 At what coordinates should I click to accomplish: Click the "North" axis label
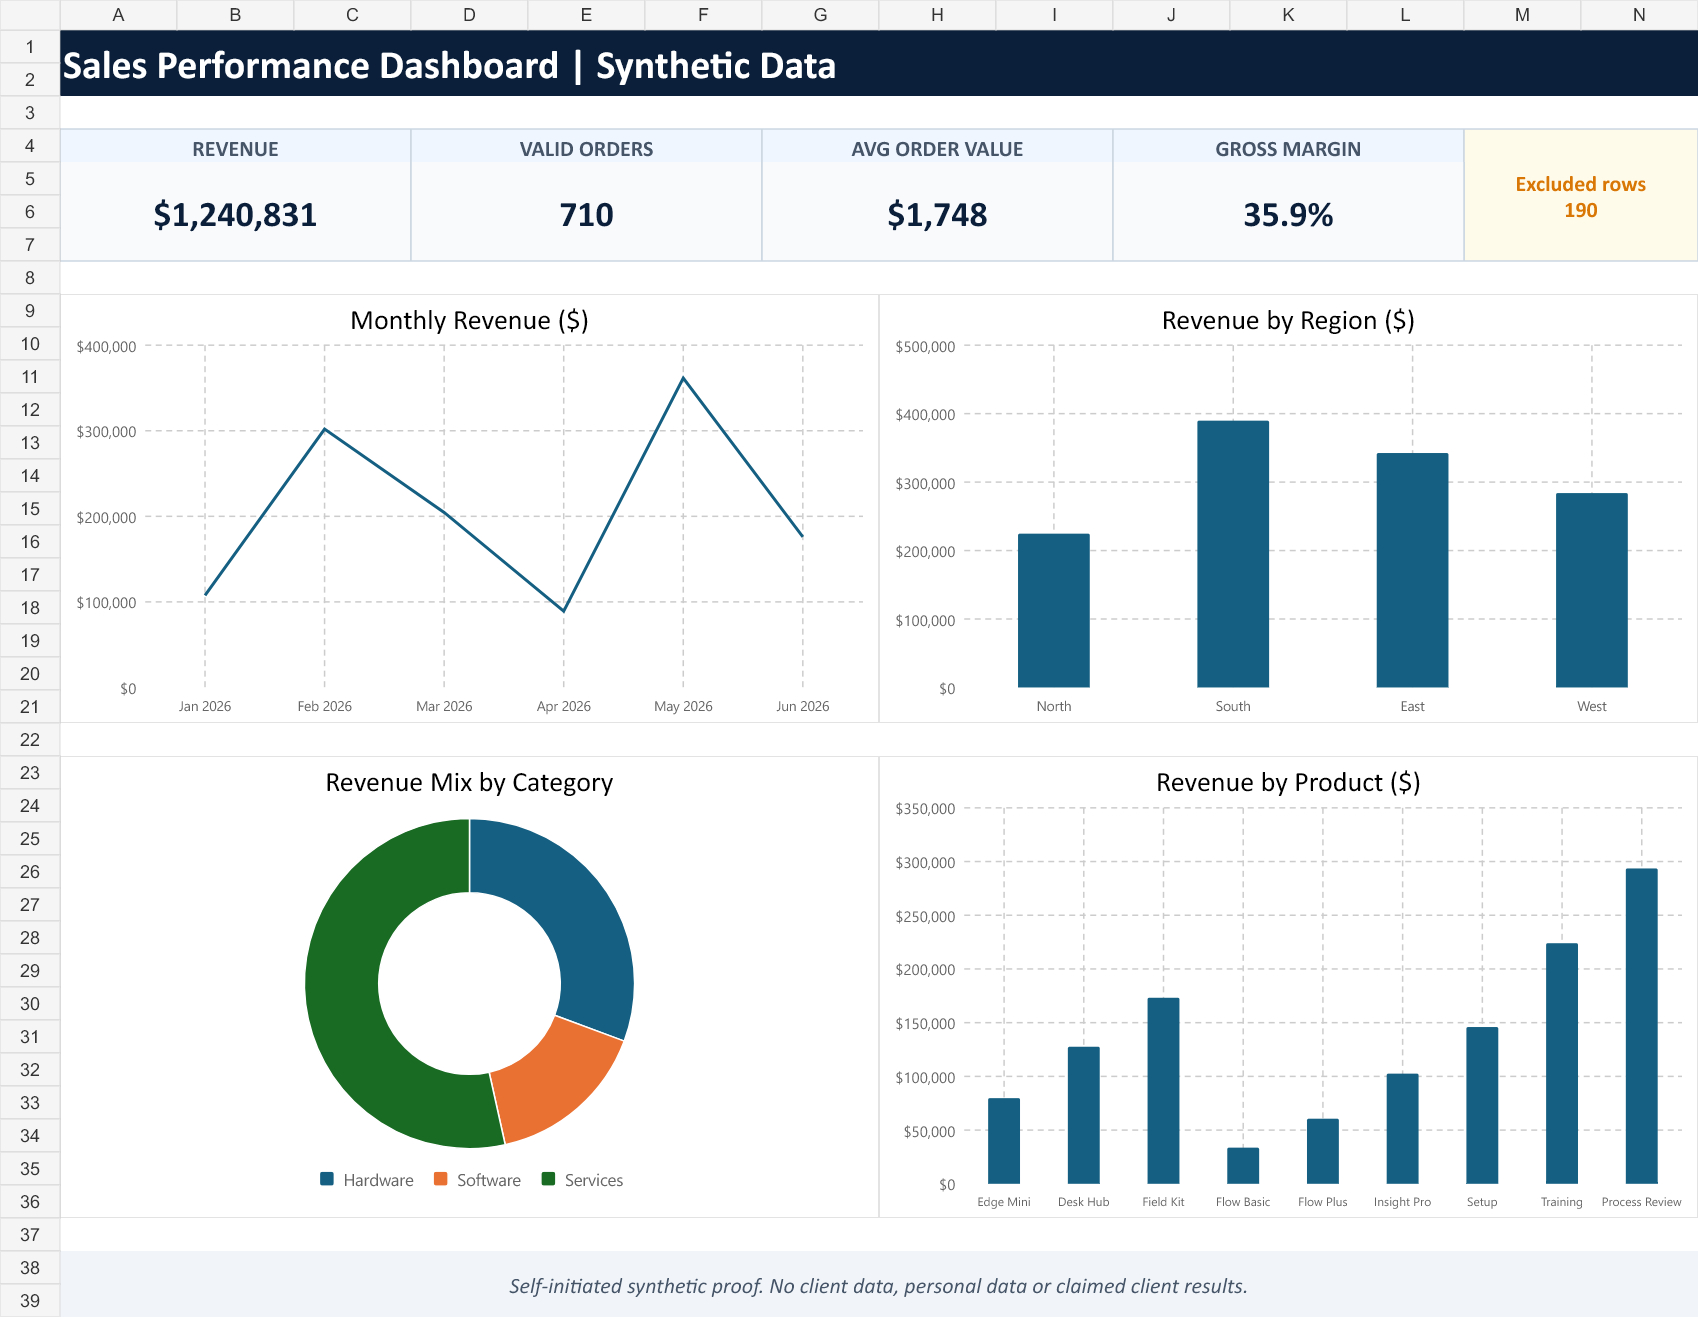tap(1054, 706)
